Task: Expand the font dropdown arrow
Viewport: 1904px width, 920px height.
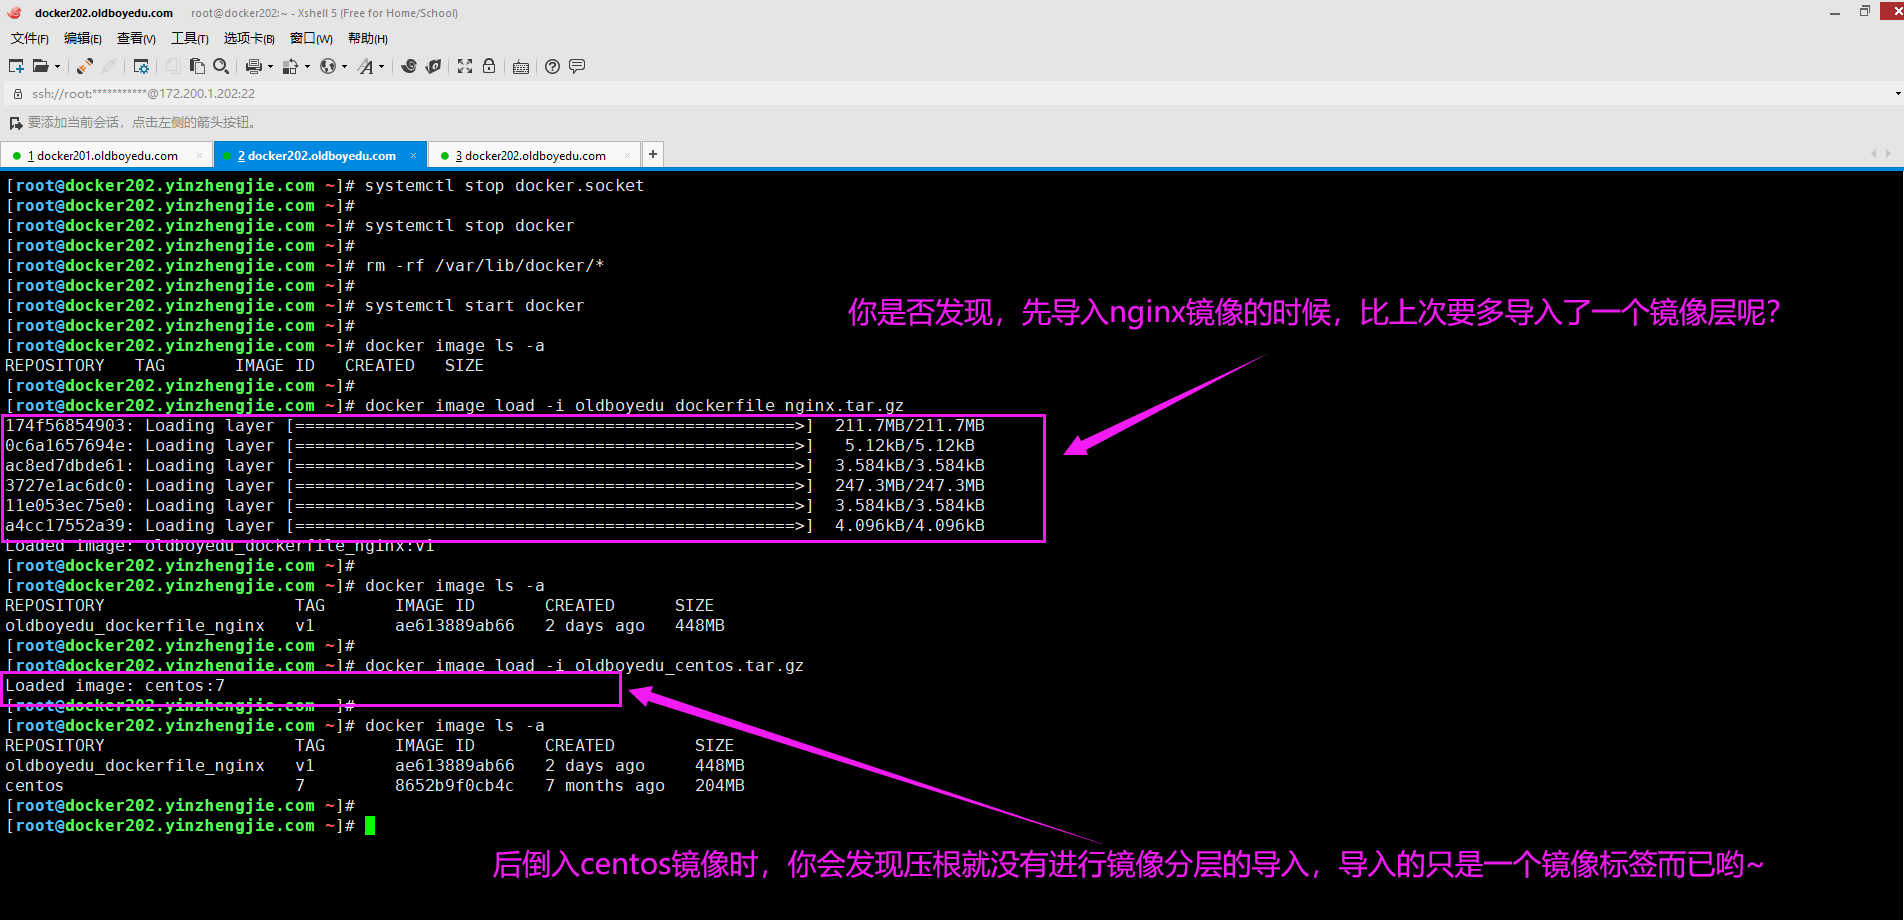Action: pyautogui.click(x=382, y=67)
